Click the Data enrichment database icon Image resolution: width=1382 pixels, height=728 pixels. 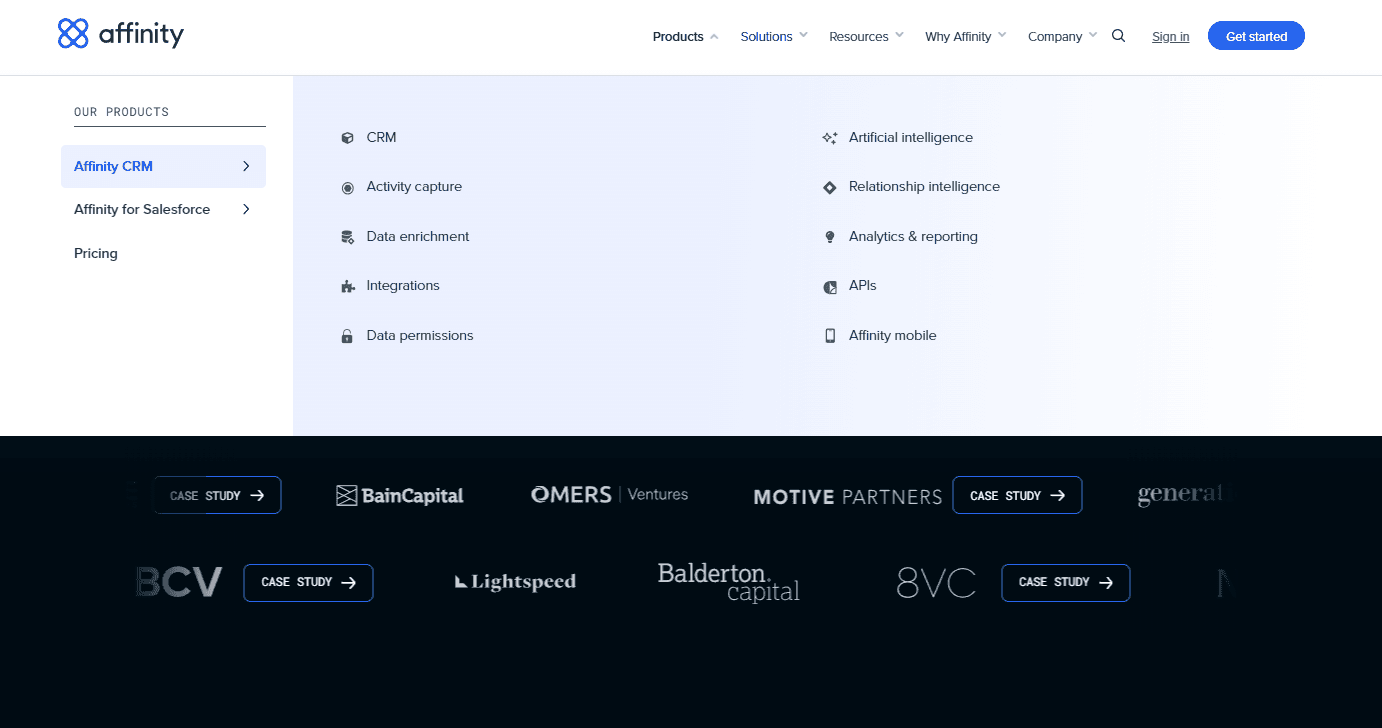point(347,237)
